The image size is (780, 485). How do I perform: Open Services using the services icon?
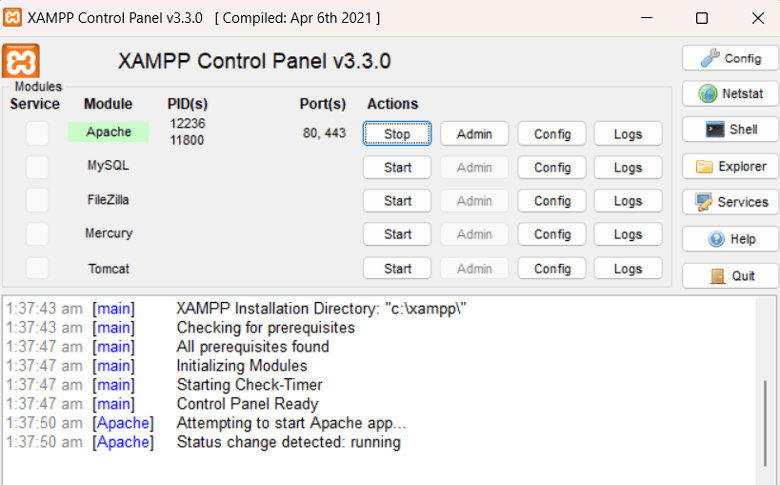click(x=730, y=202)
